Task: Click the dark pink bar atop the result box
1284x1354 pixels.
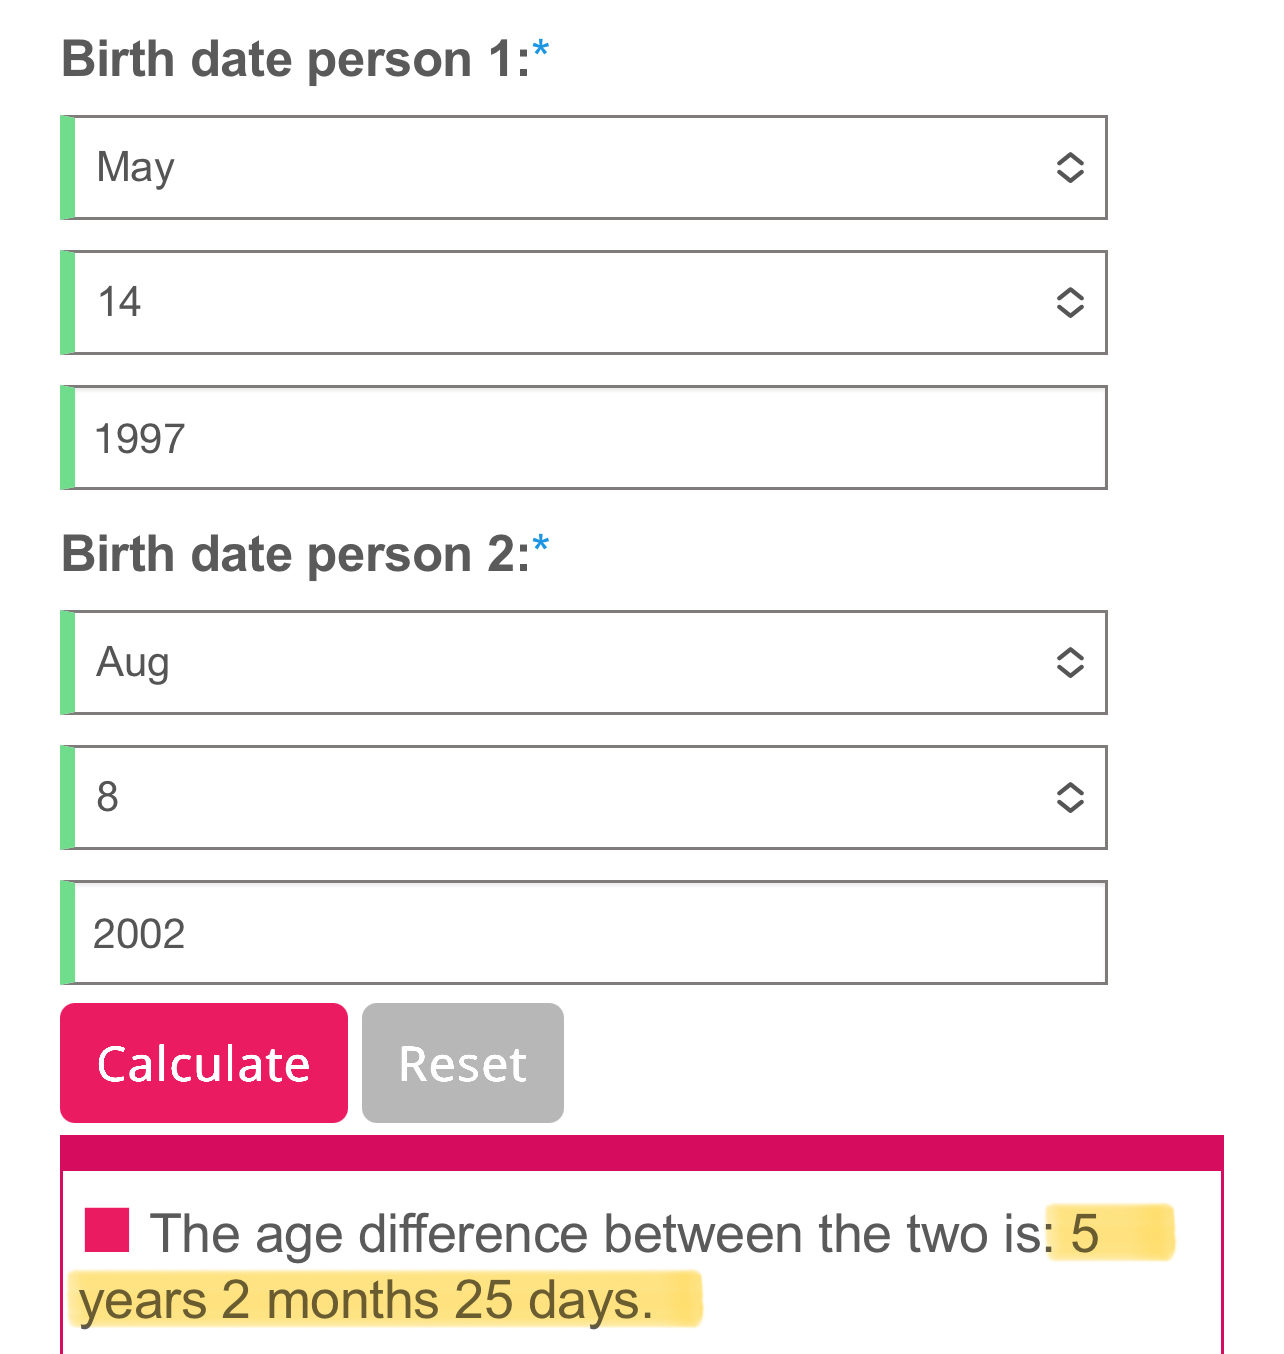Action: [642, 1153]
